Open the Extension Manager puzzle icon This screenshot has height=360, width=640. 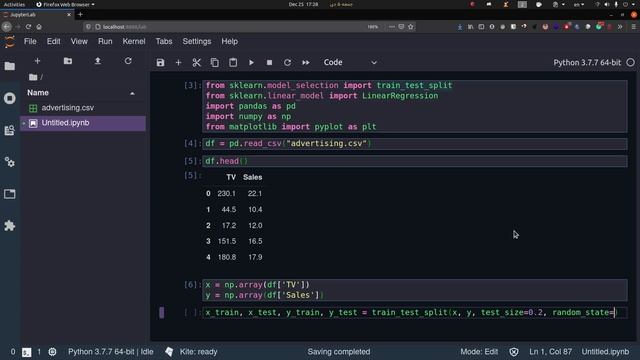(10, 226)
